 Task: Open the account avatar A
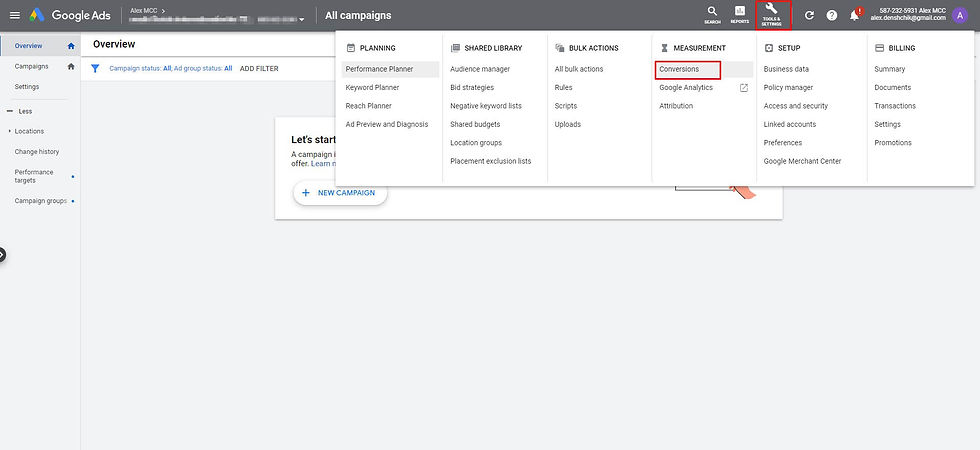pyautogui.click(x=960, y=16)
